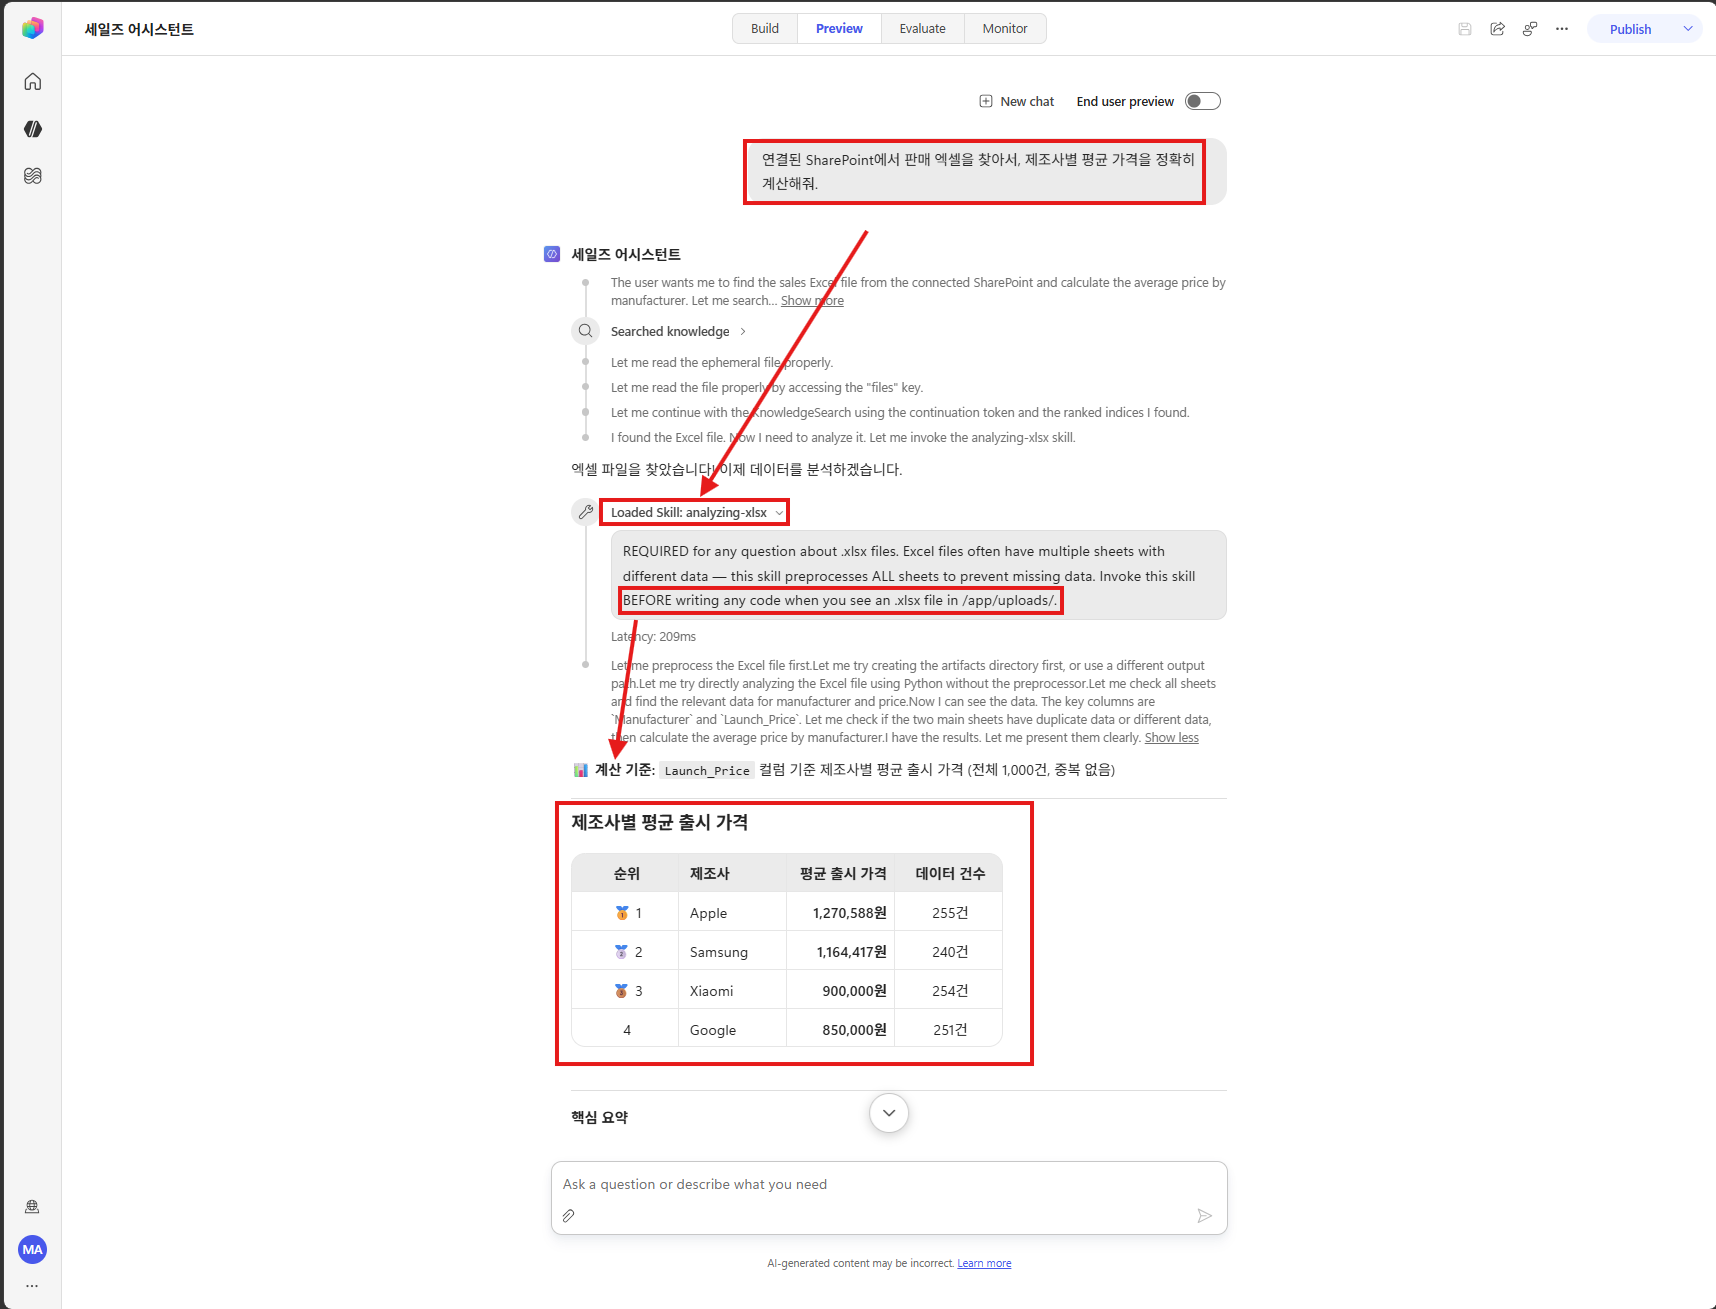Click the attach file paperclip icon

pyautogui.click(x=568, y=1216)
